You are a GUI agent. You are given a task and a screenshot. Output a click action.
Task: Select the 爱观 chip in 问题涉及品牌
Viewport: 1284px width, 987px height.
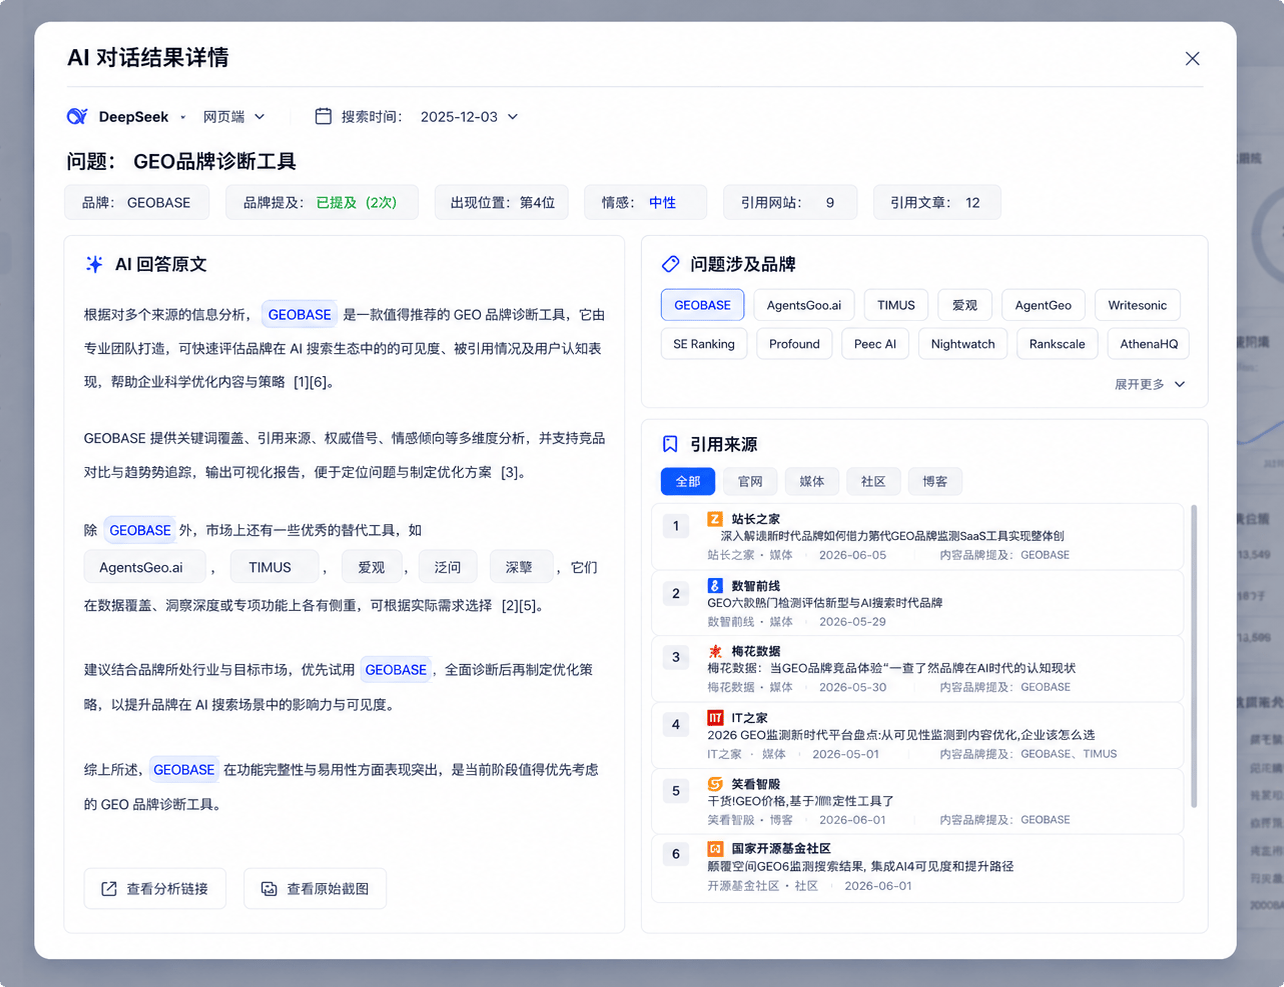pos(965,305)
